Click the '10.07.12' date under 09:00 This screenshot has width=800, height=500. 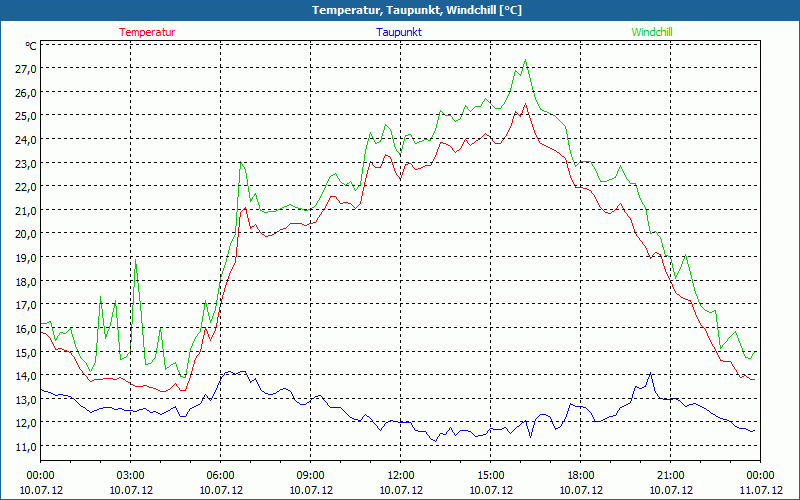310,490
